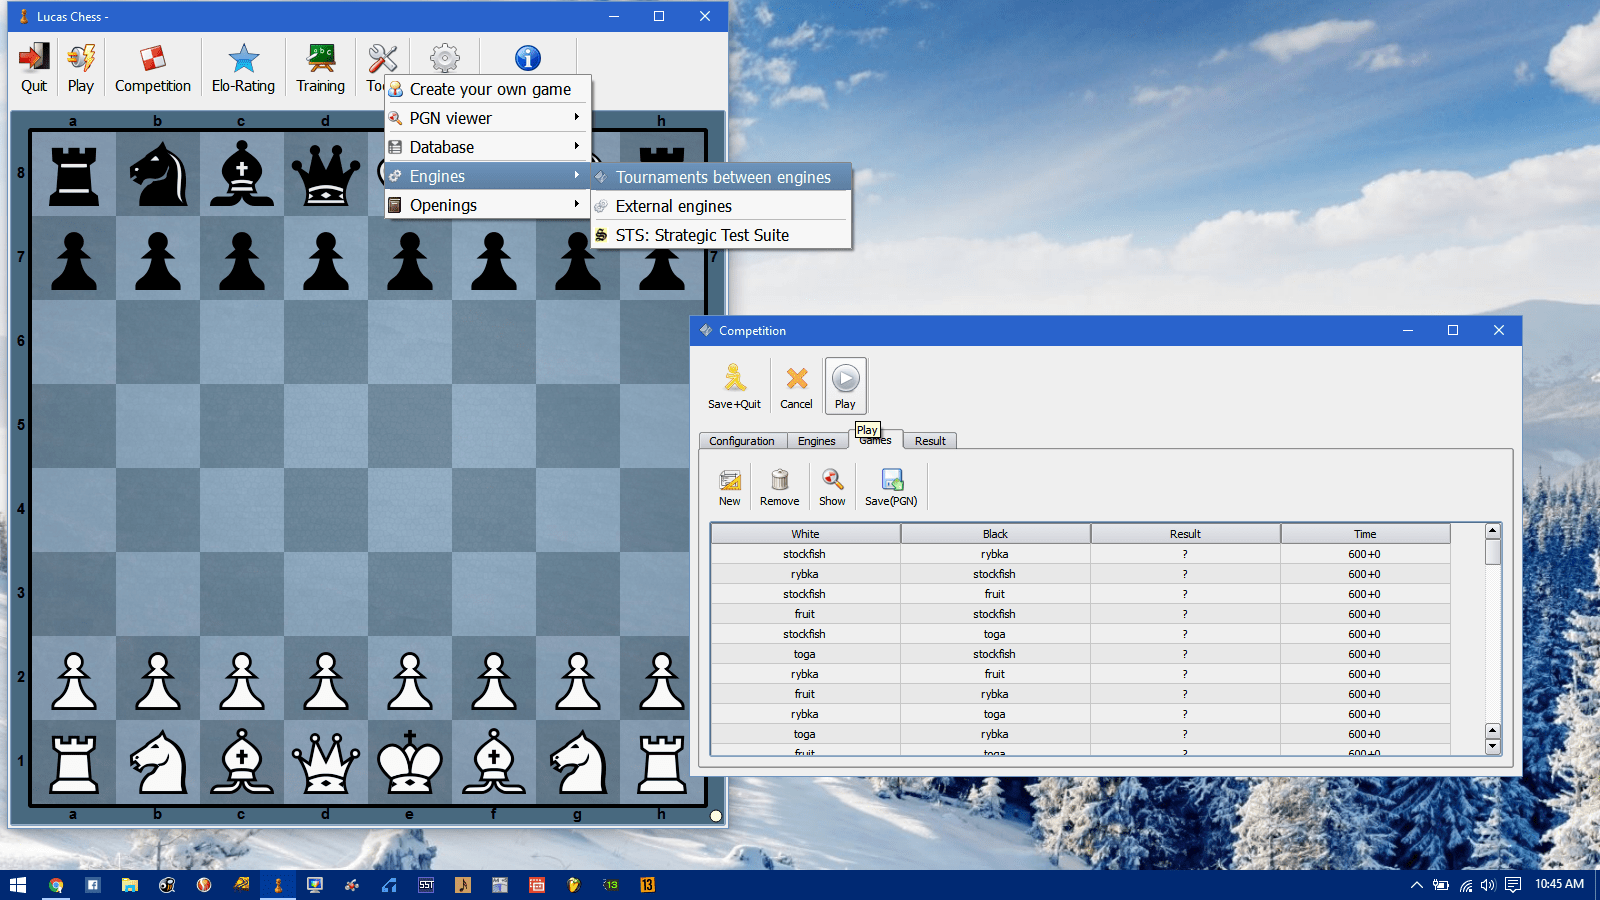This screenshot has width=1600, height=900.
Task: Select the stockfish vs rybka game row
Action: (x=1080, y=554)
